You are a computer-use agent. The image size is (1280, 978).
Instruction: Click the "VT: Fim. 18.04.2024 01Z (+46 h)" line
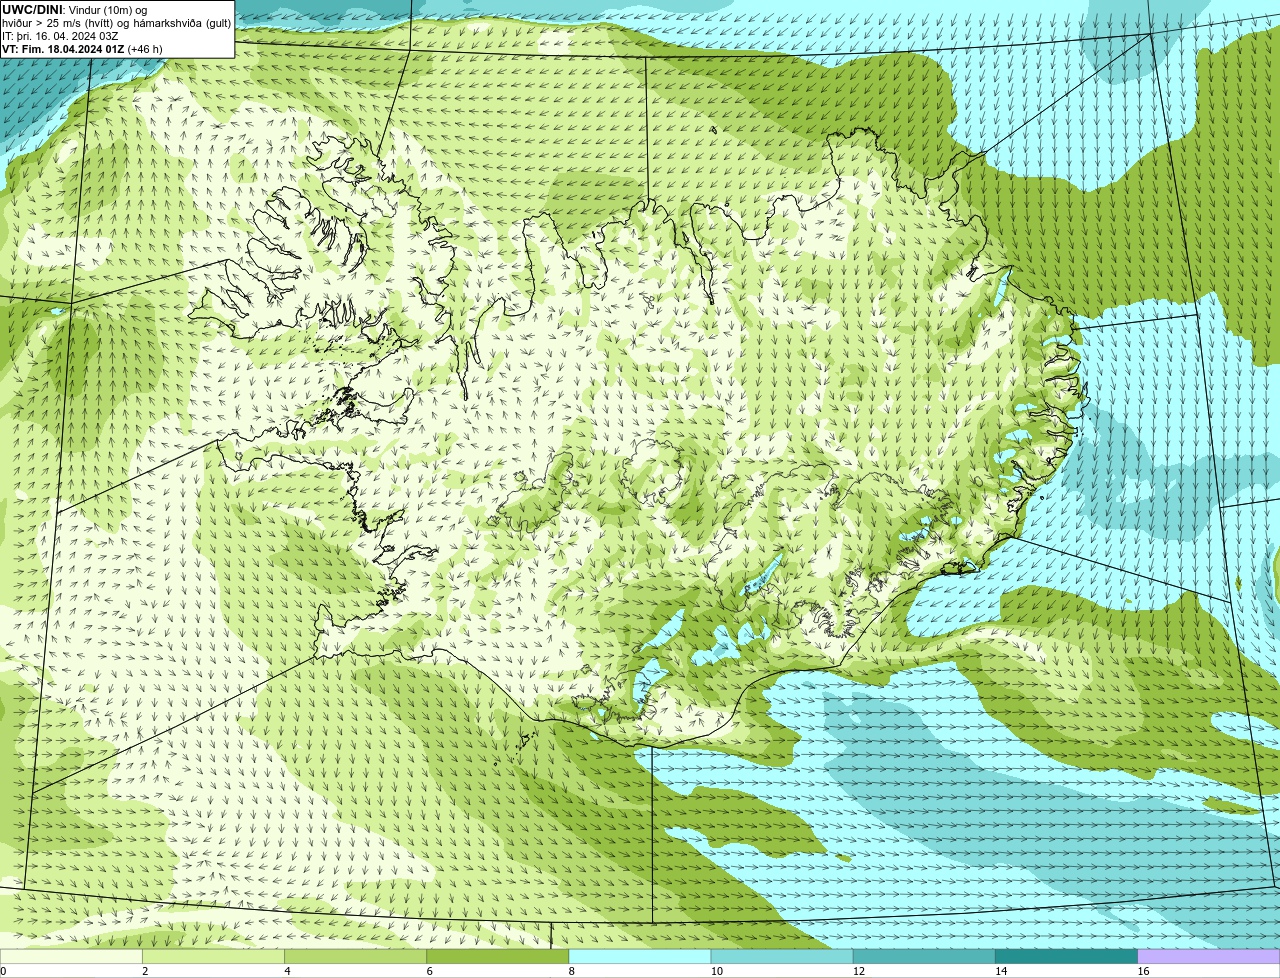click(82, 49)
